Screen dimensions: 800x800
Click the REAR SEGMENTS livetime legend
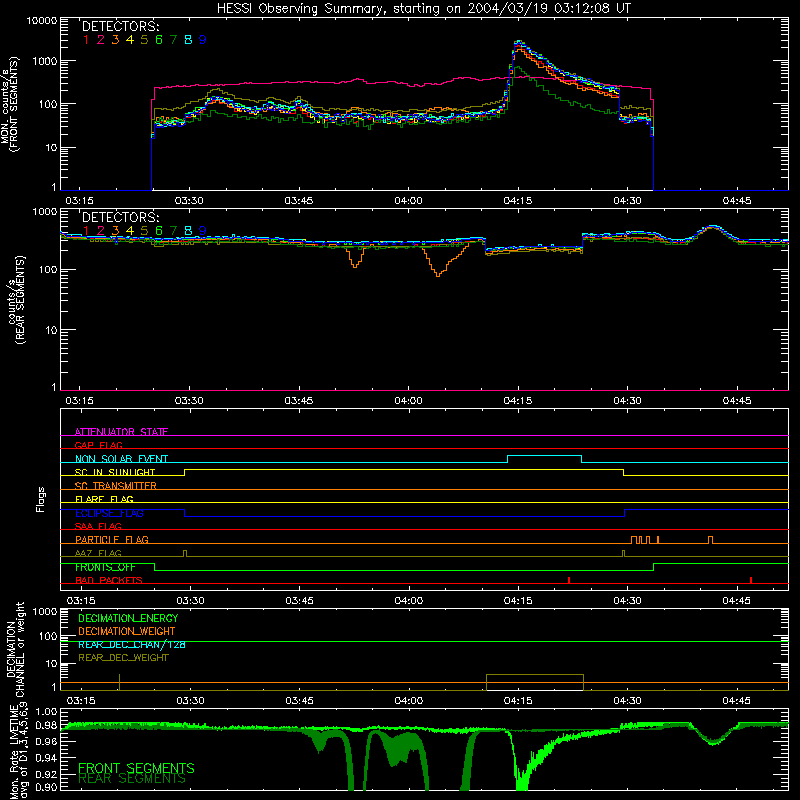132,779
